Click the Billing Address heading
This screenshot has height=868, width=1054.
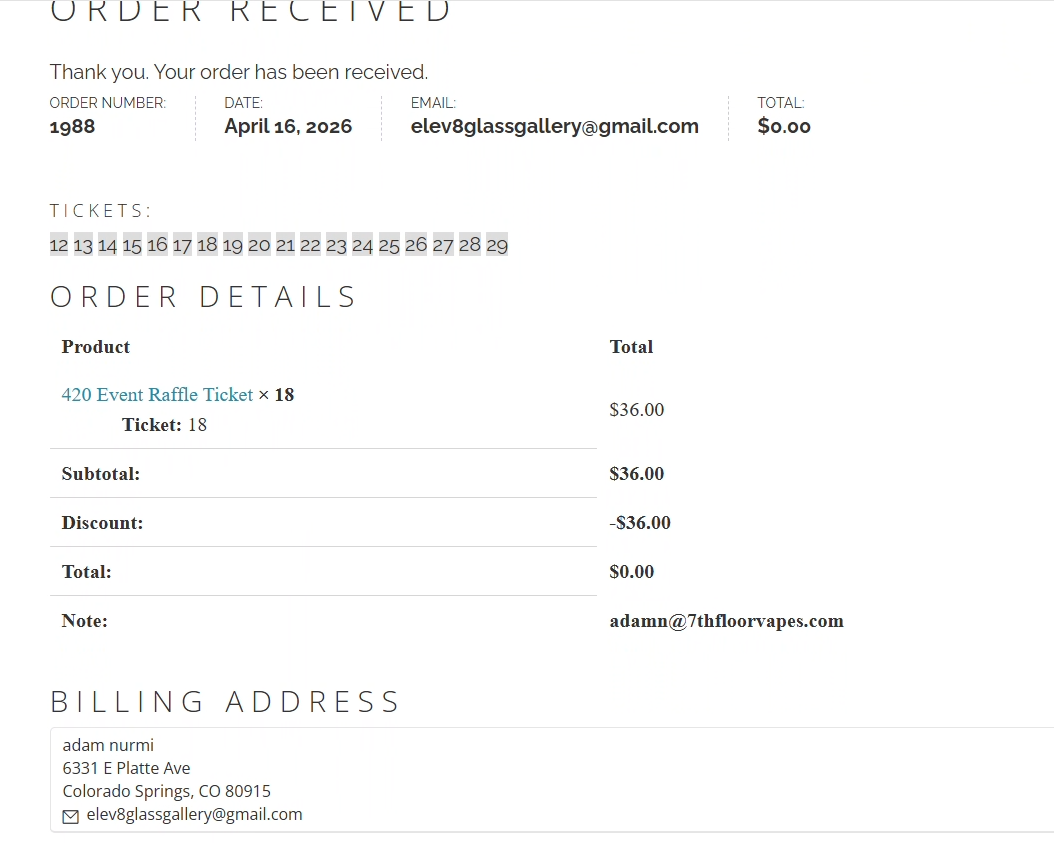226,702
